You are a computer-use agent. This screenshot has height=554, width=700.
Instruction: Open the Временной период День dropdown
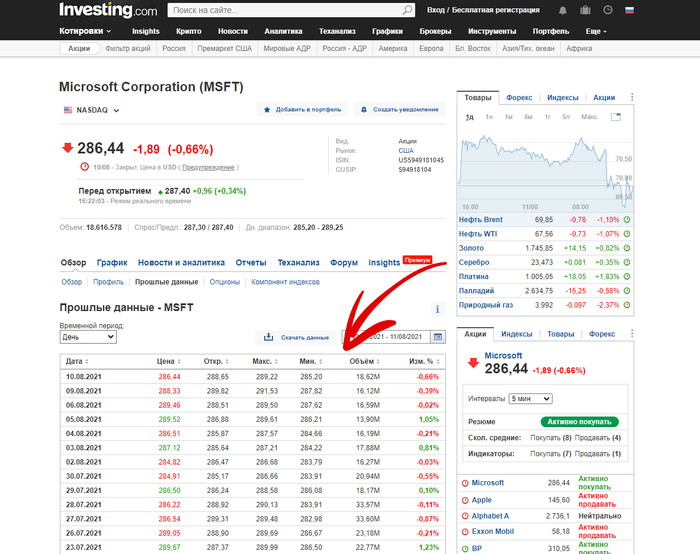88,337
